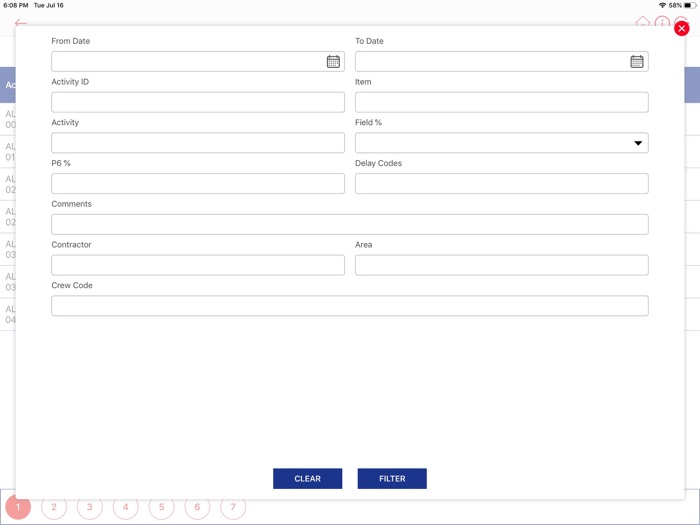The image size is (700, 525).
Task: Tap the Wi-Fi status icon
Action: coord(662,5)
